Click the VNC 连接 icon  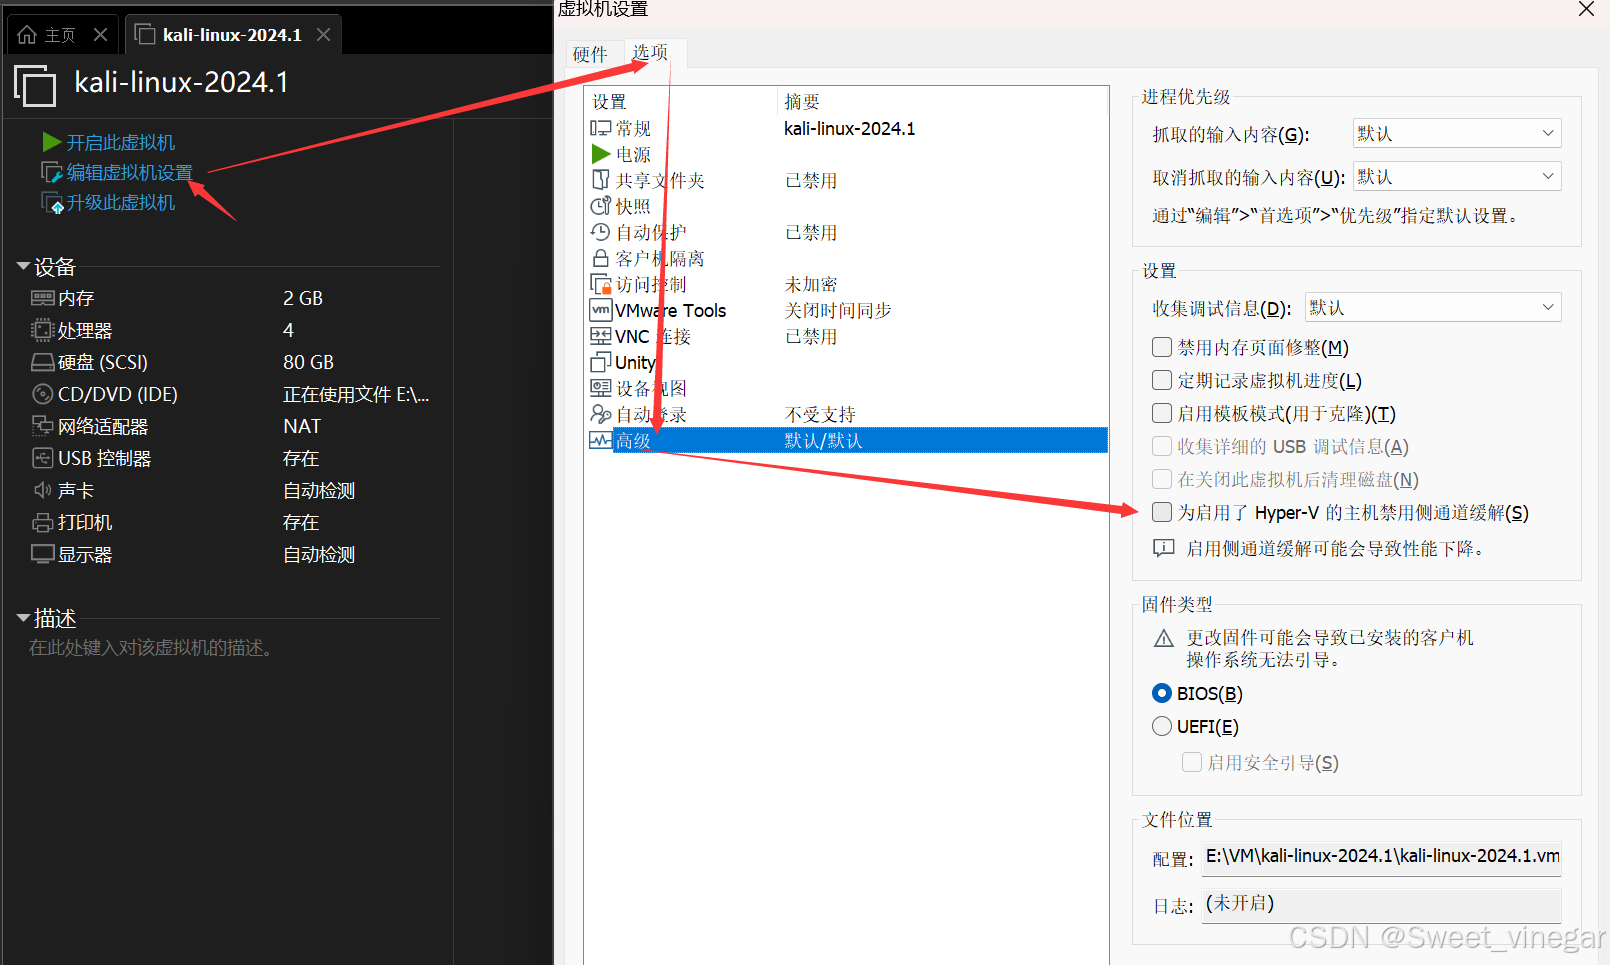(600, 336)
